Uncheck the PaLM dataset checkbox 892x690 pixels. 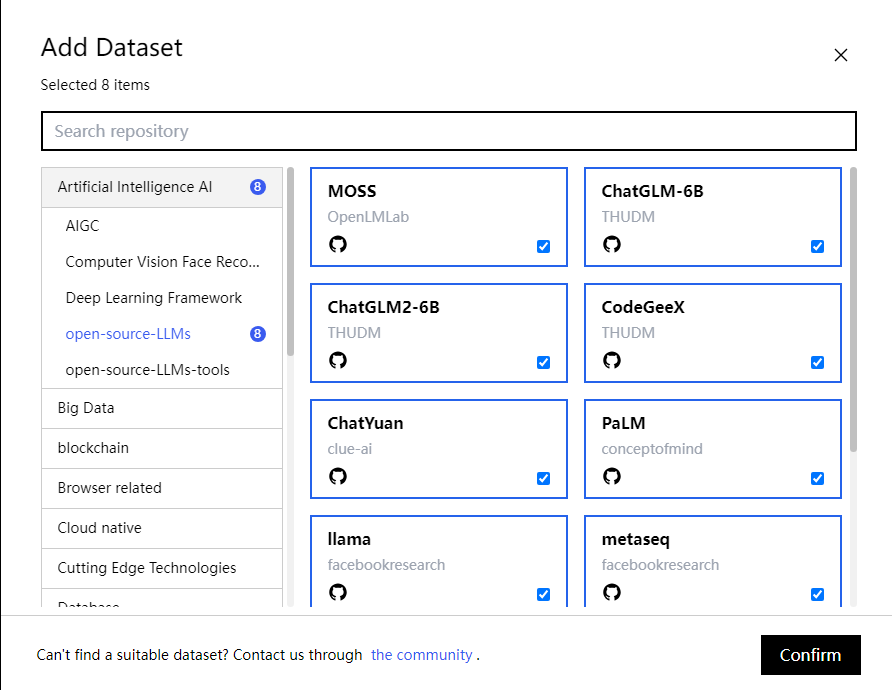click(817, 478)
